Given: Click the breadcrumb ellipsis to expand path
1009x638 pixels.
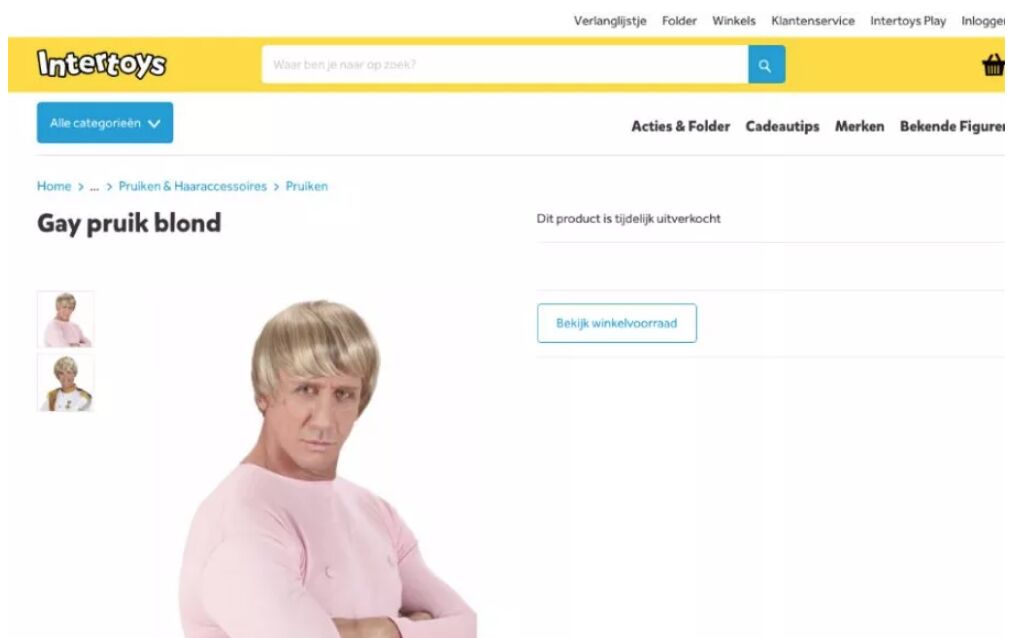Looking at the screenshot, I should pos(95,187).
